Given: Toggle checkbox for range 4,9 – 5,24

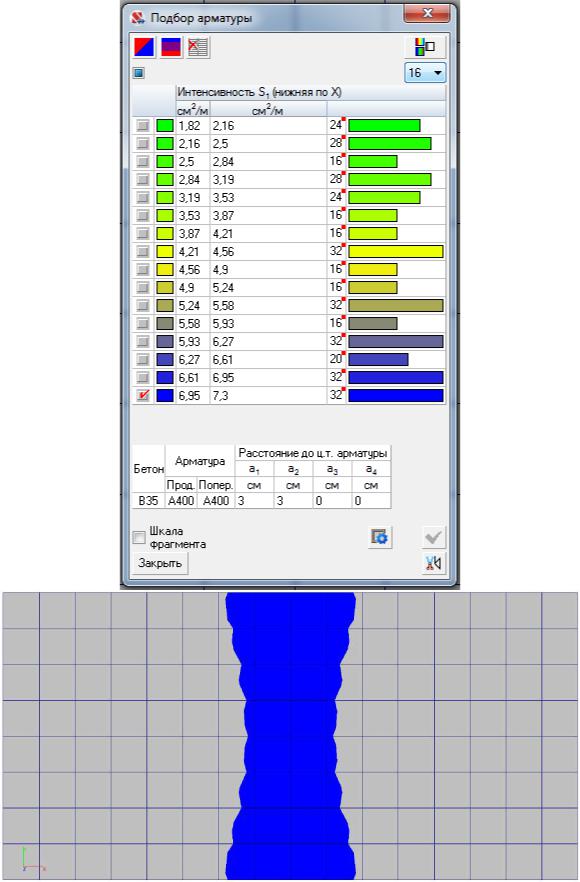Looking at the screenshot, I should pos(143,287).
